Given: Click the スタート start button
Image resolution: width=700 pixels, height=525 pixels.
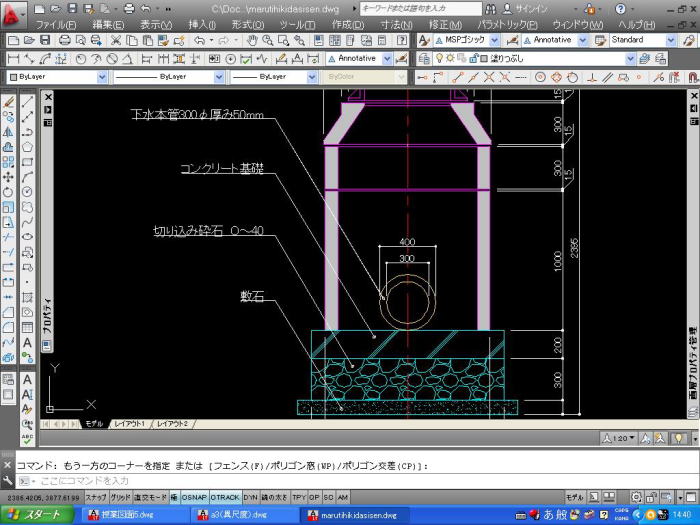Looking at the screenshot, I should coord(37,515).
